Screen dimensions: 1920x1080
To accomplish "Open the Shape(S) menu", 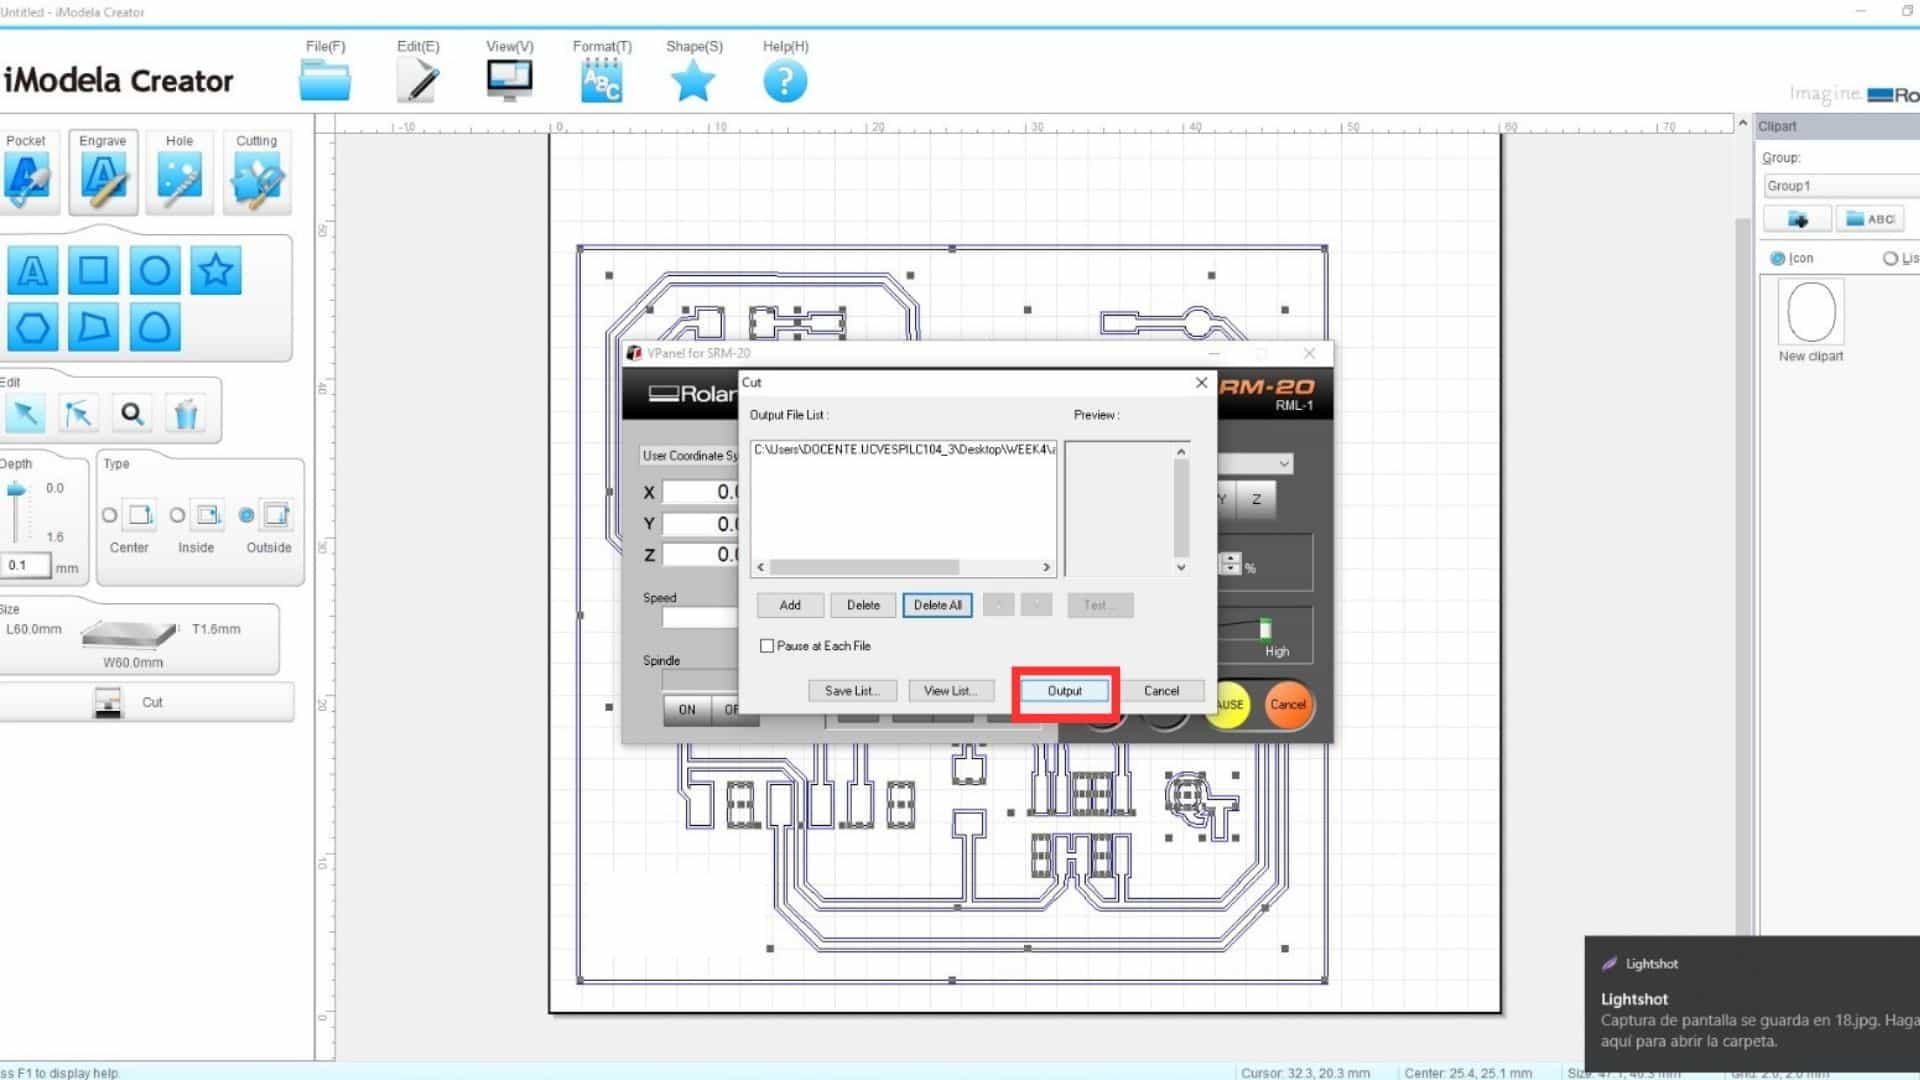I will coord(694,46).
